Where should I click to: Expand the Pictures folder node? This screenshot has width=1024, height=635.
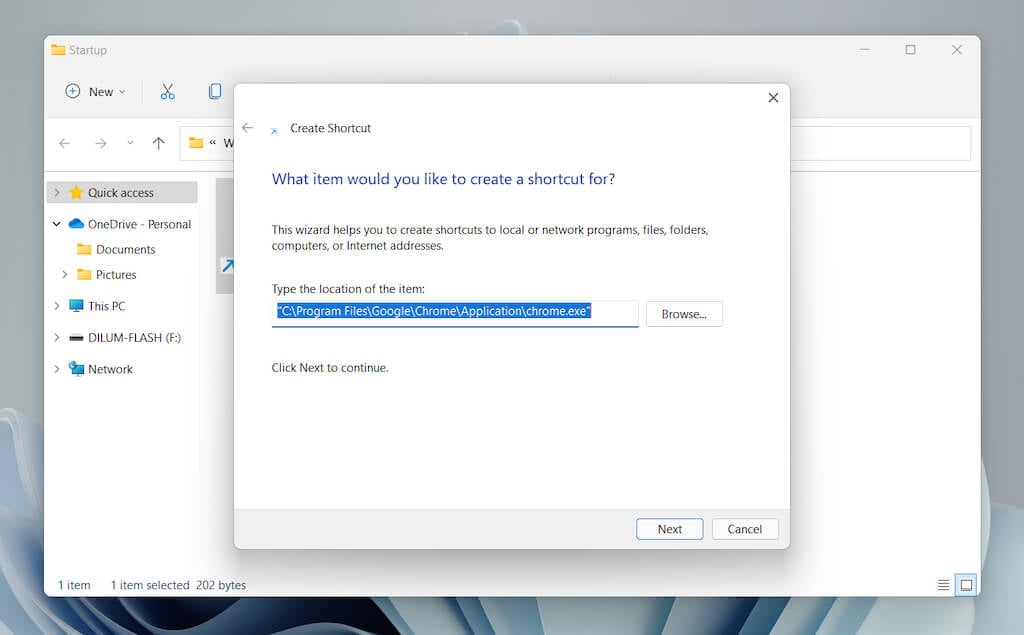pos(65,274)
